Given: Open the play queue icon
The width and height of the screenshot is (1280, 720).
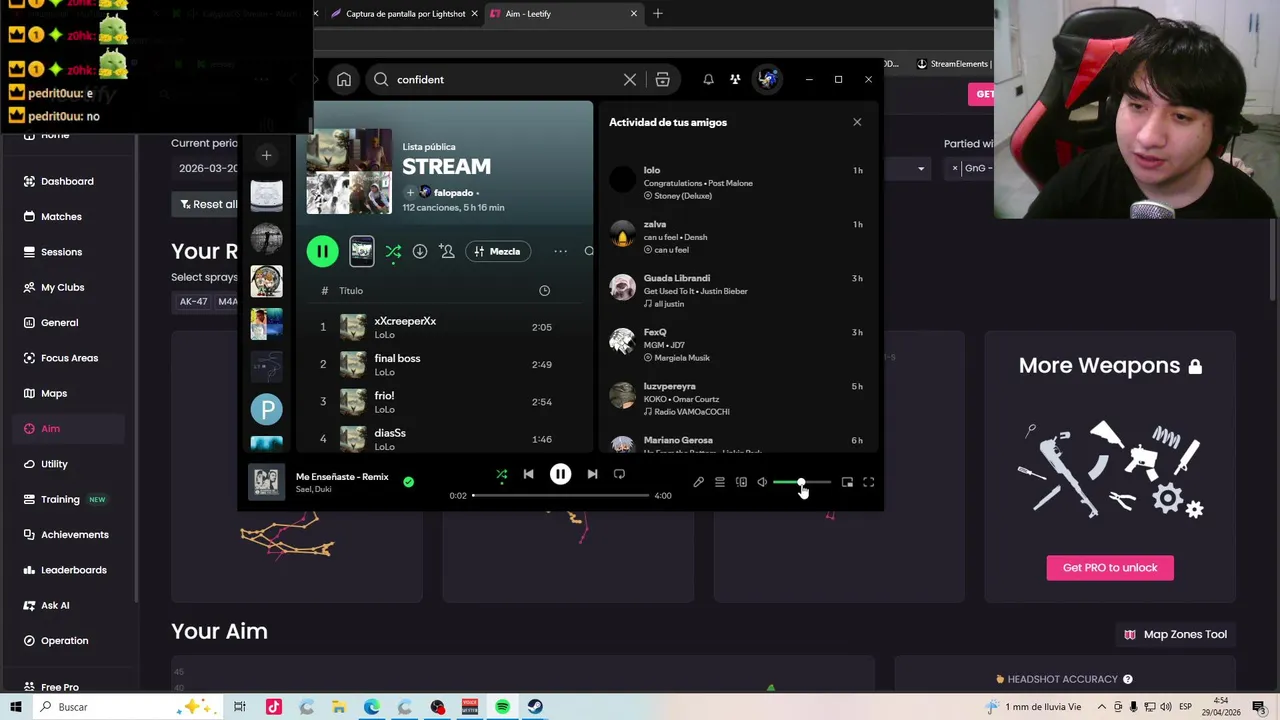Looking at the screenshot, I should point(719,482).
